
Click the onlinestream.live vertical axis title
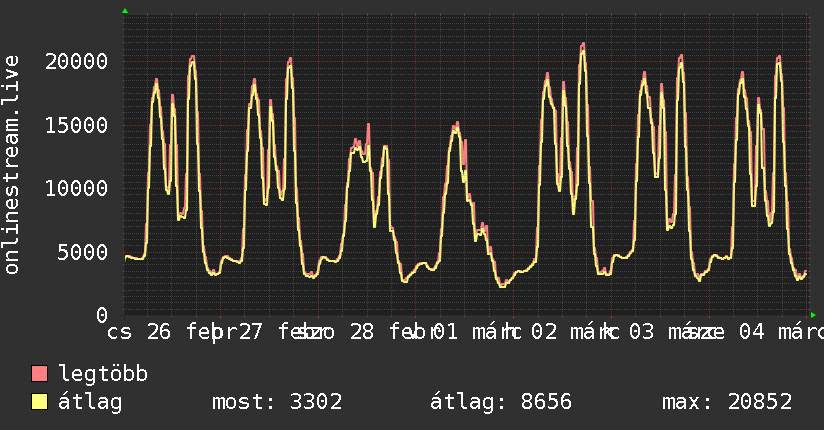pos(12,165)
